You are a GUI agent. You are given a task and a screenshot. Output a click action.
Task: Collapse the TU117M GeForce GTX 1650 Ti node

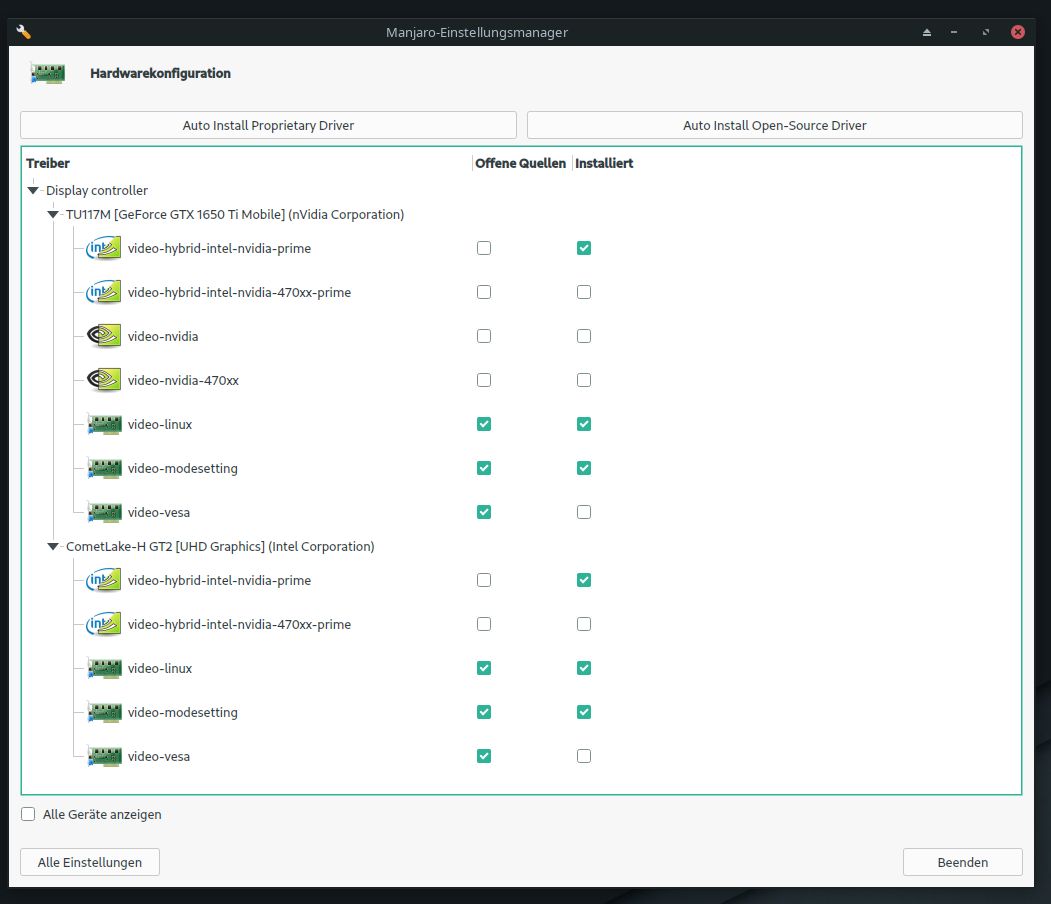53,214
